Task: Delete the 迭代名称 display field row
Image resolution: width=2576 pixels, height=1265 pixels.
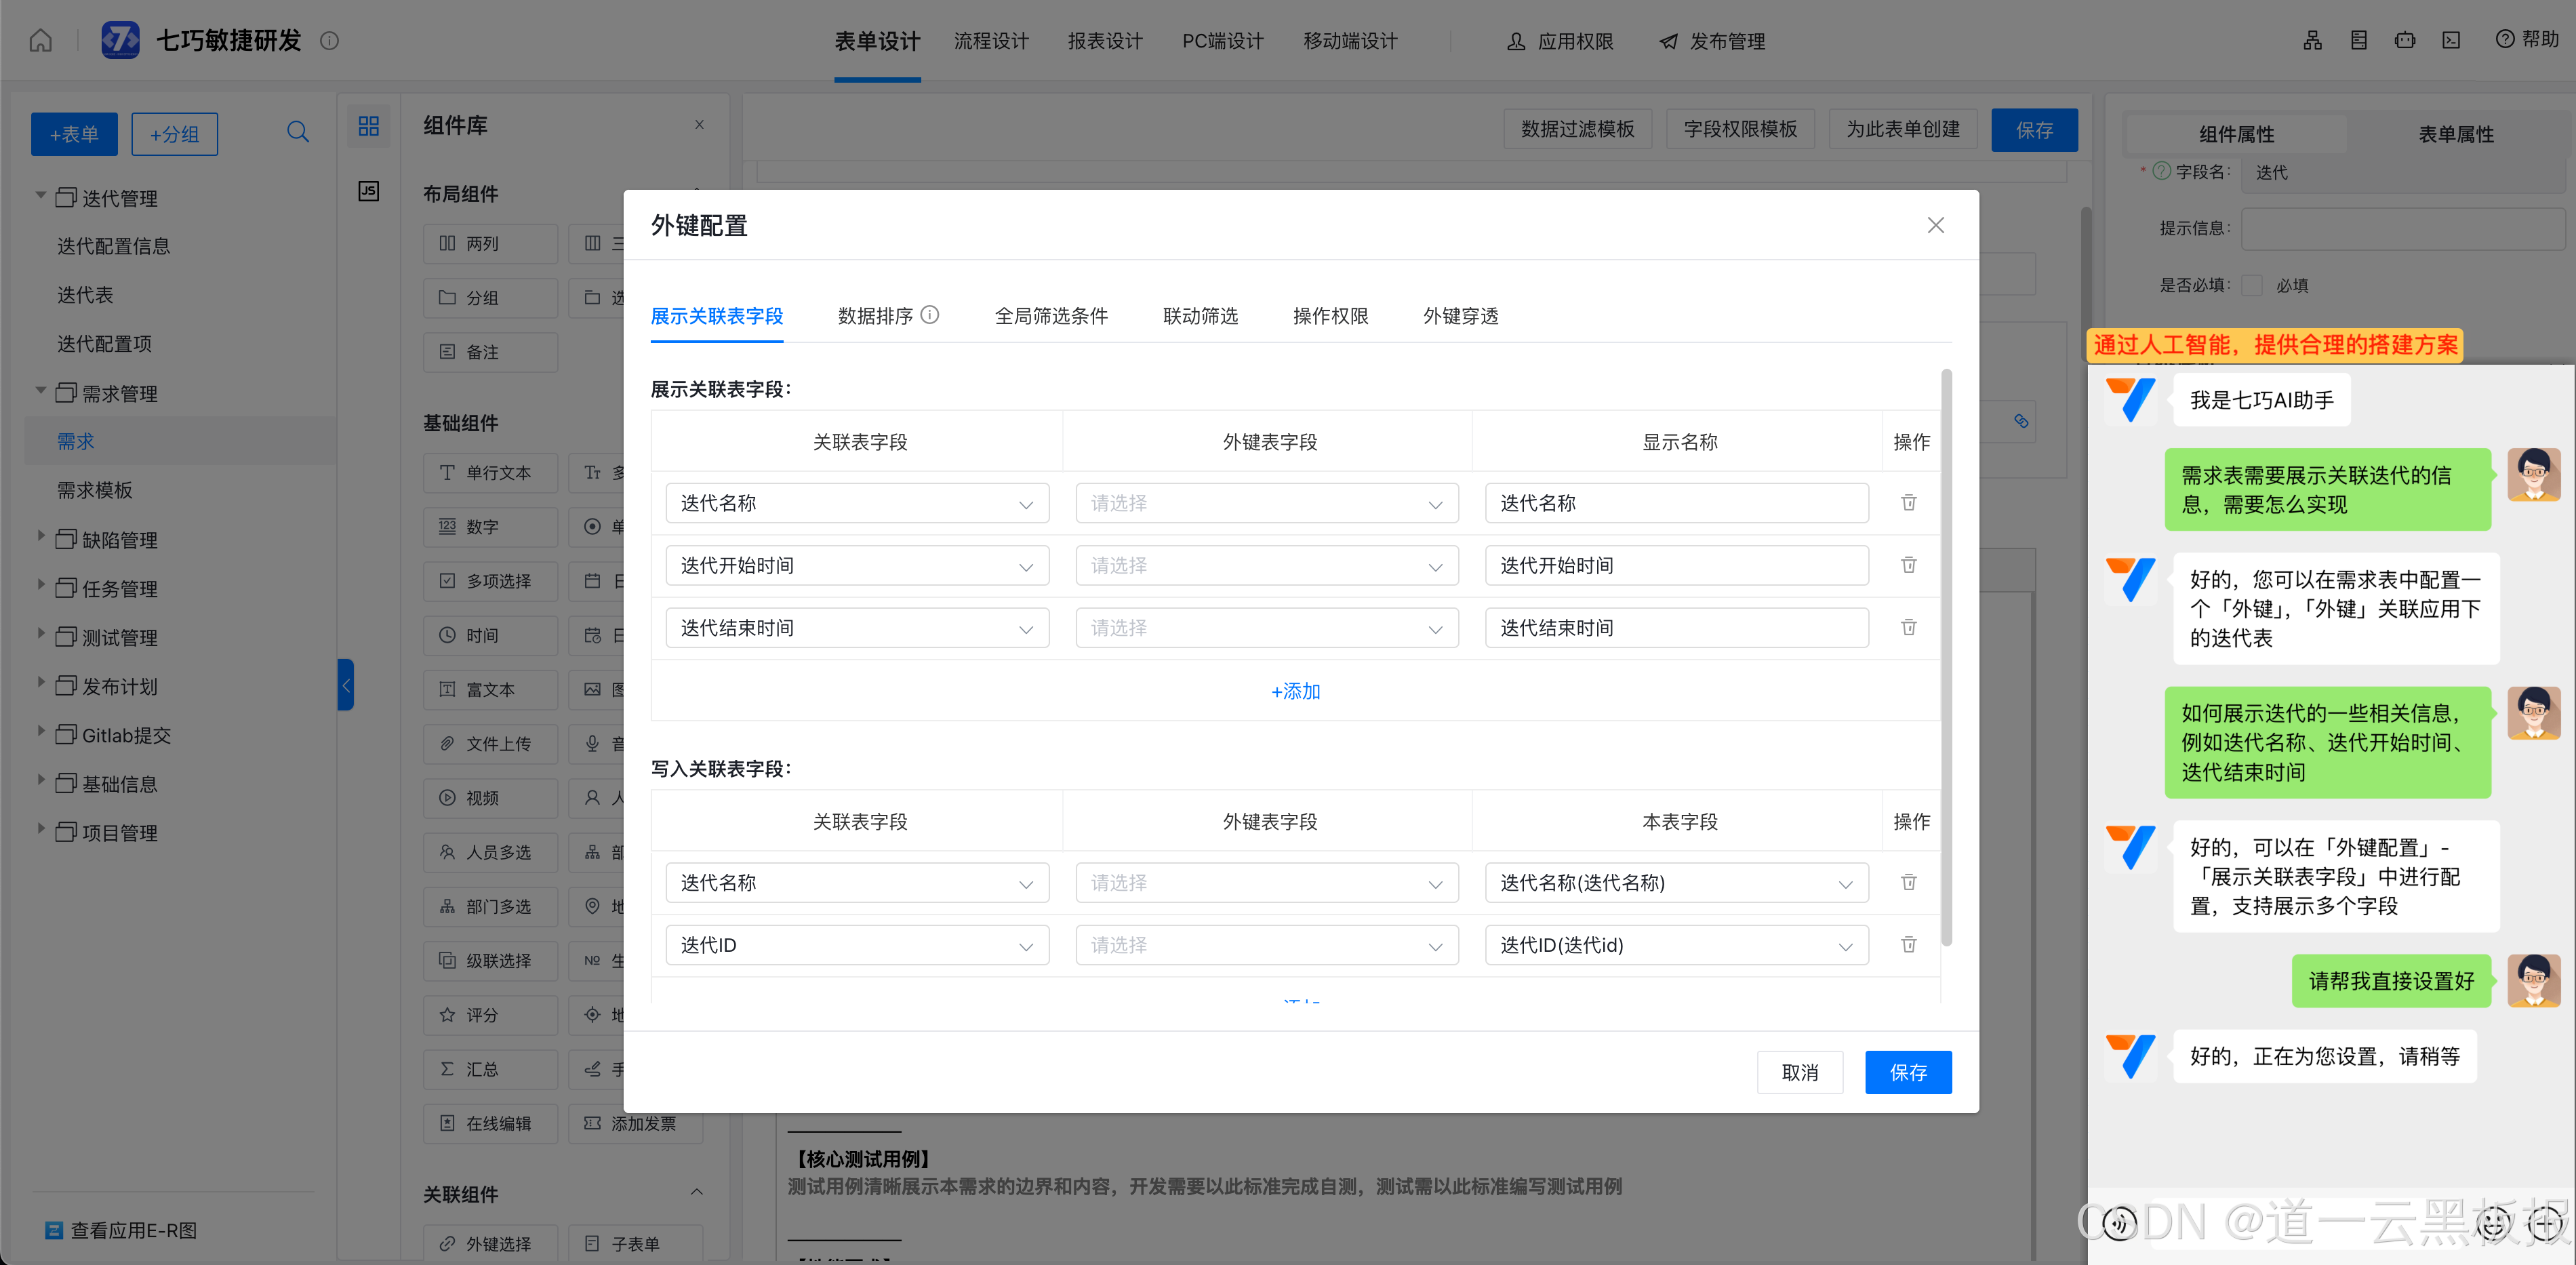Action: pyautogui.click(x=1908, y=503)
